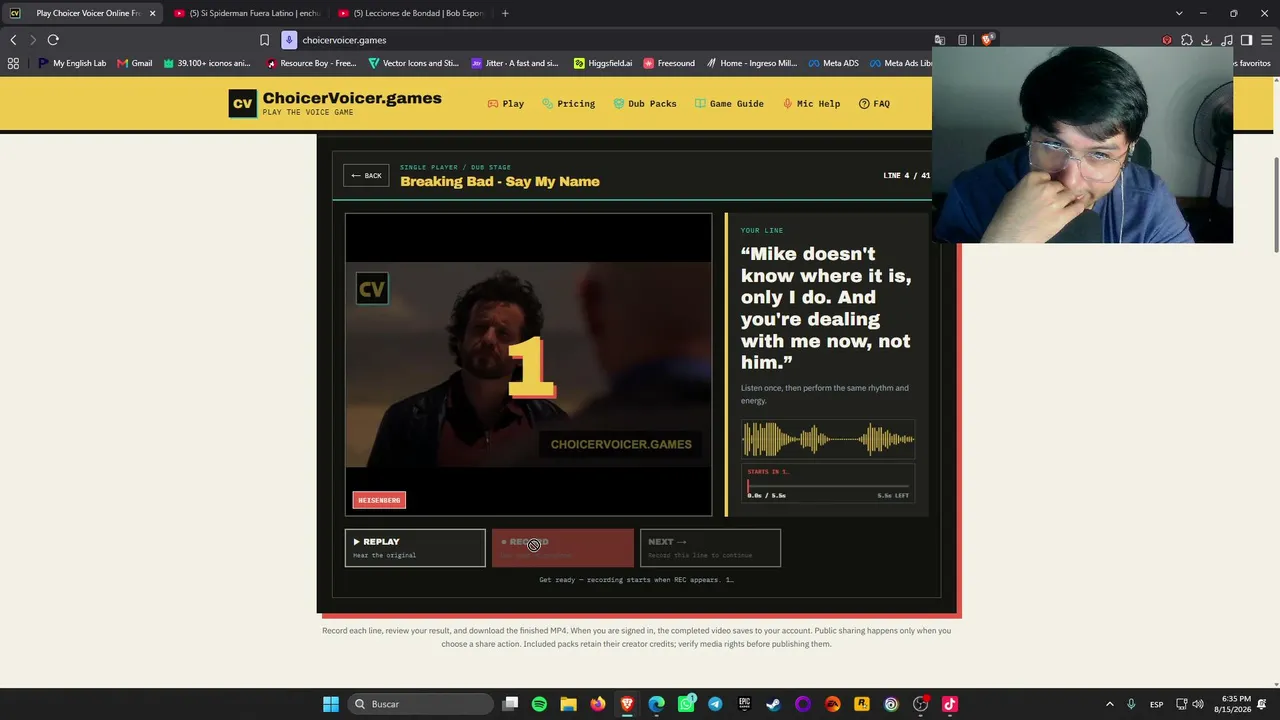
Task: Open Epic Games Launcher from the taskbar
Action: 744,704
